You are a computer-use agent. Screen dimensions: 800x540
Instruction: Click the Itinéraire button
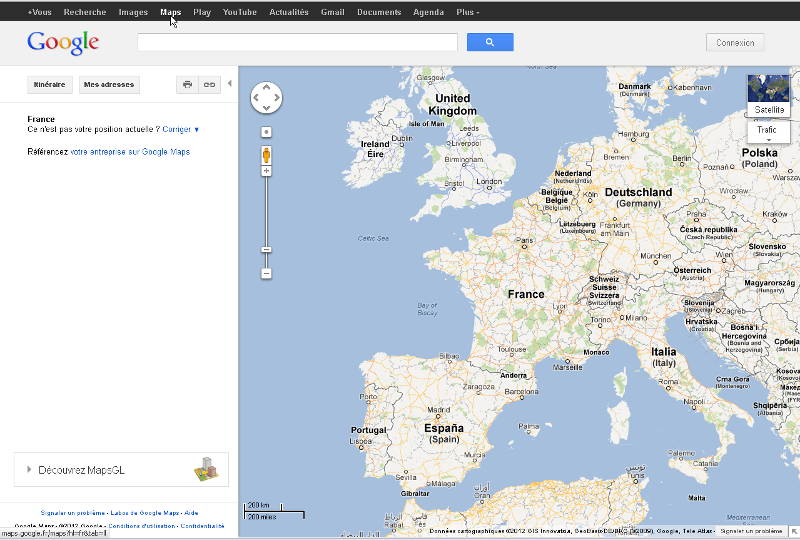(x=49, y=85)
